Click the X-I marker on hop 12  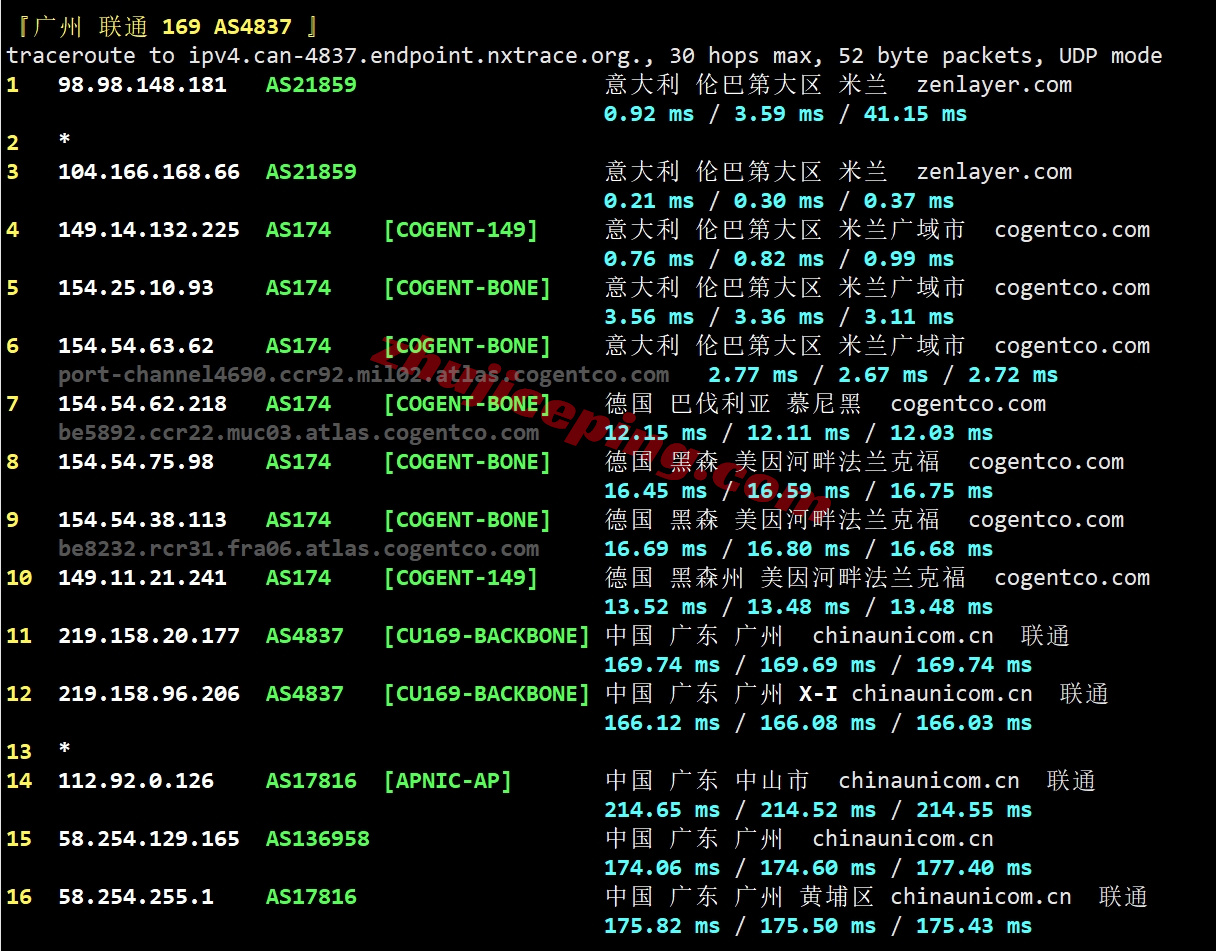point(818,694)
